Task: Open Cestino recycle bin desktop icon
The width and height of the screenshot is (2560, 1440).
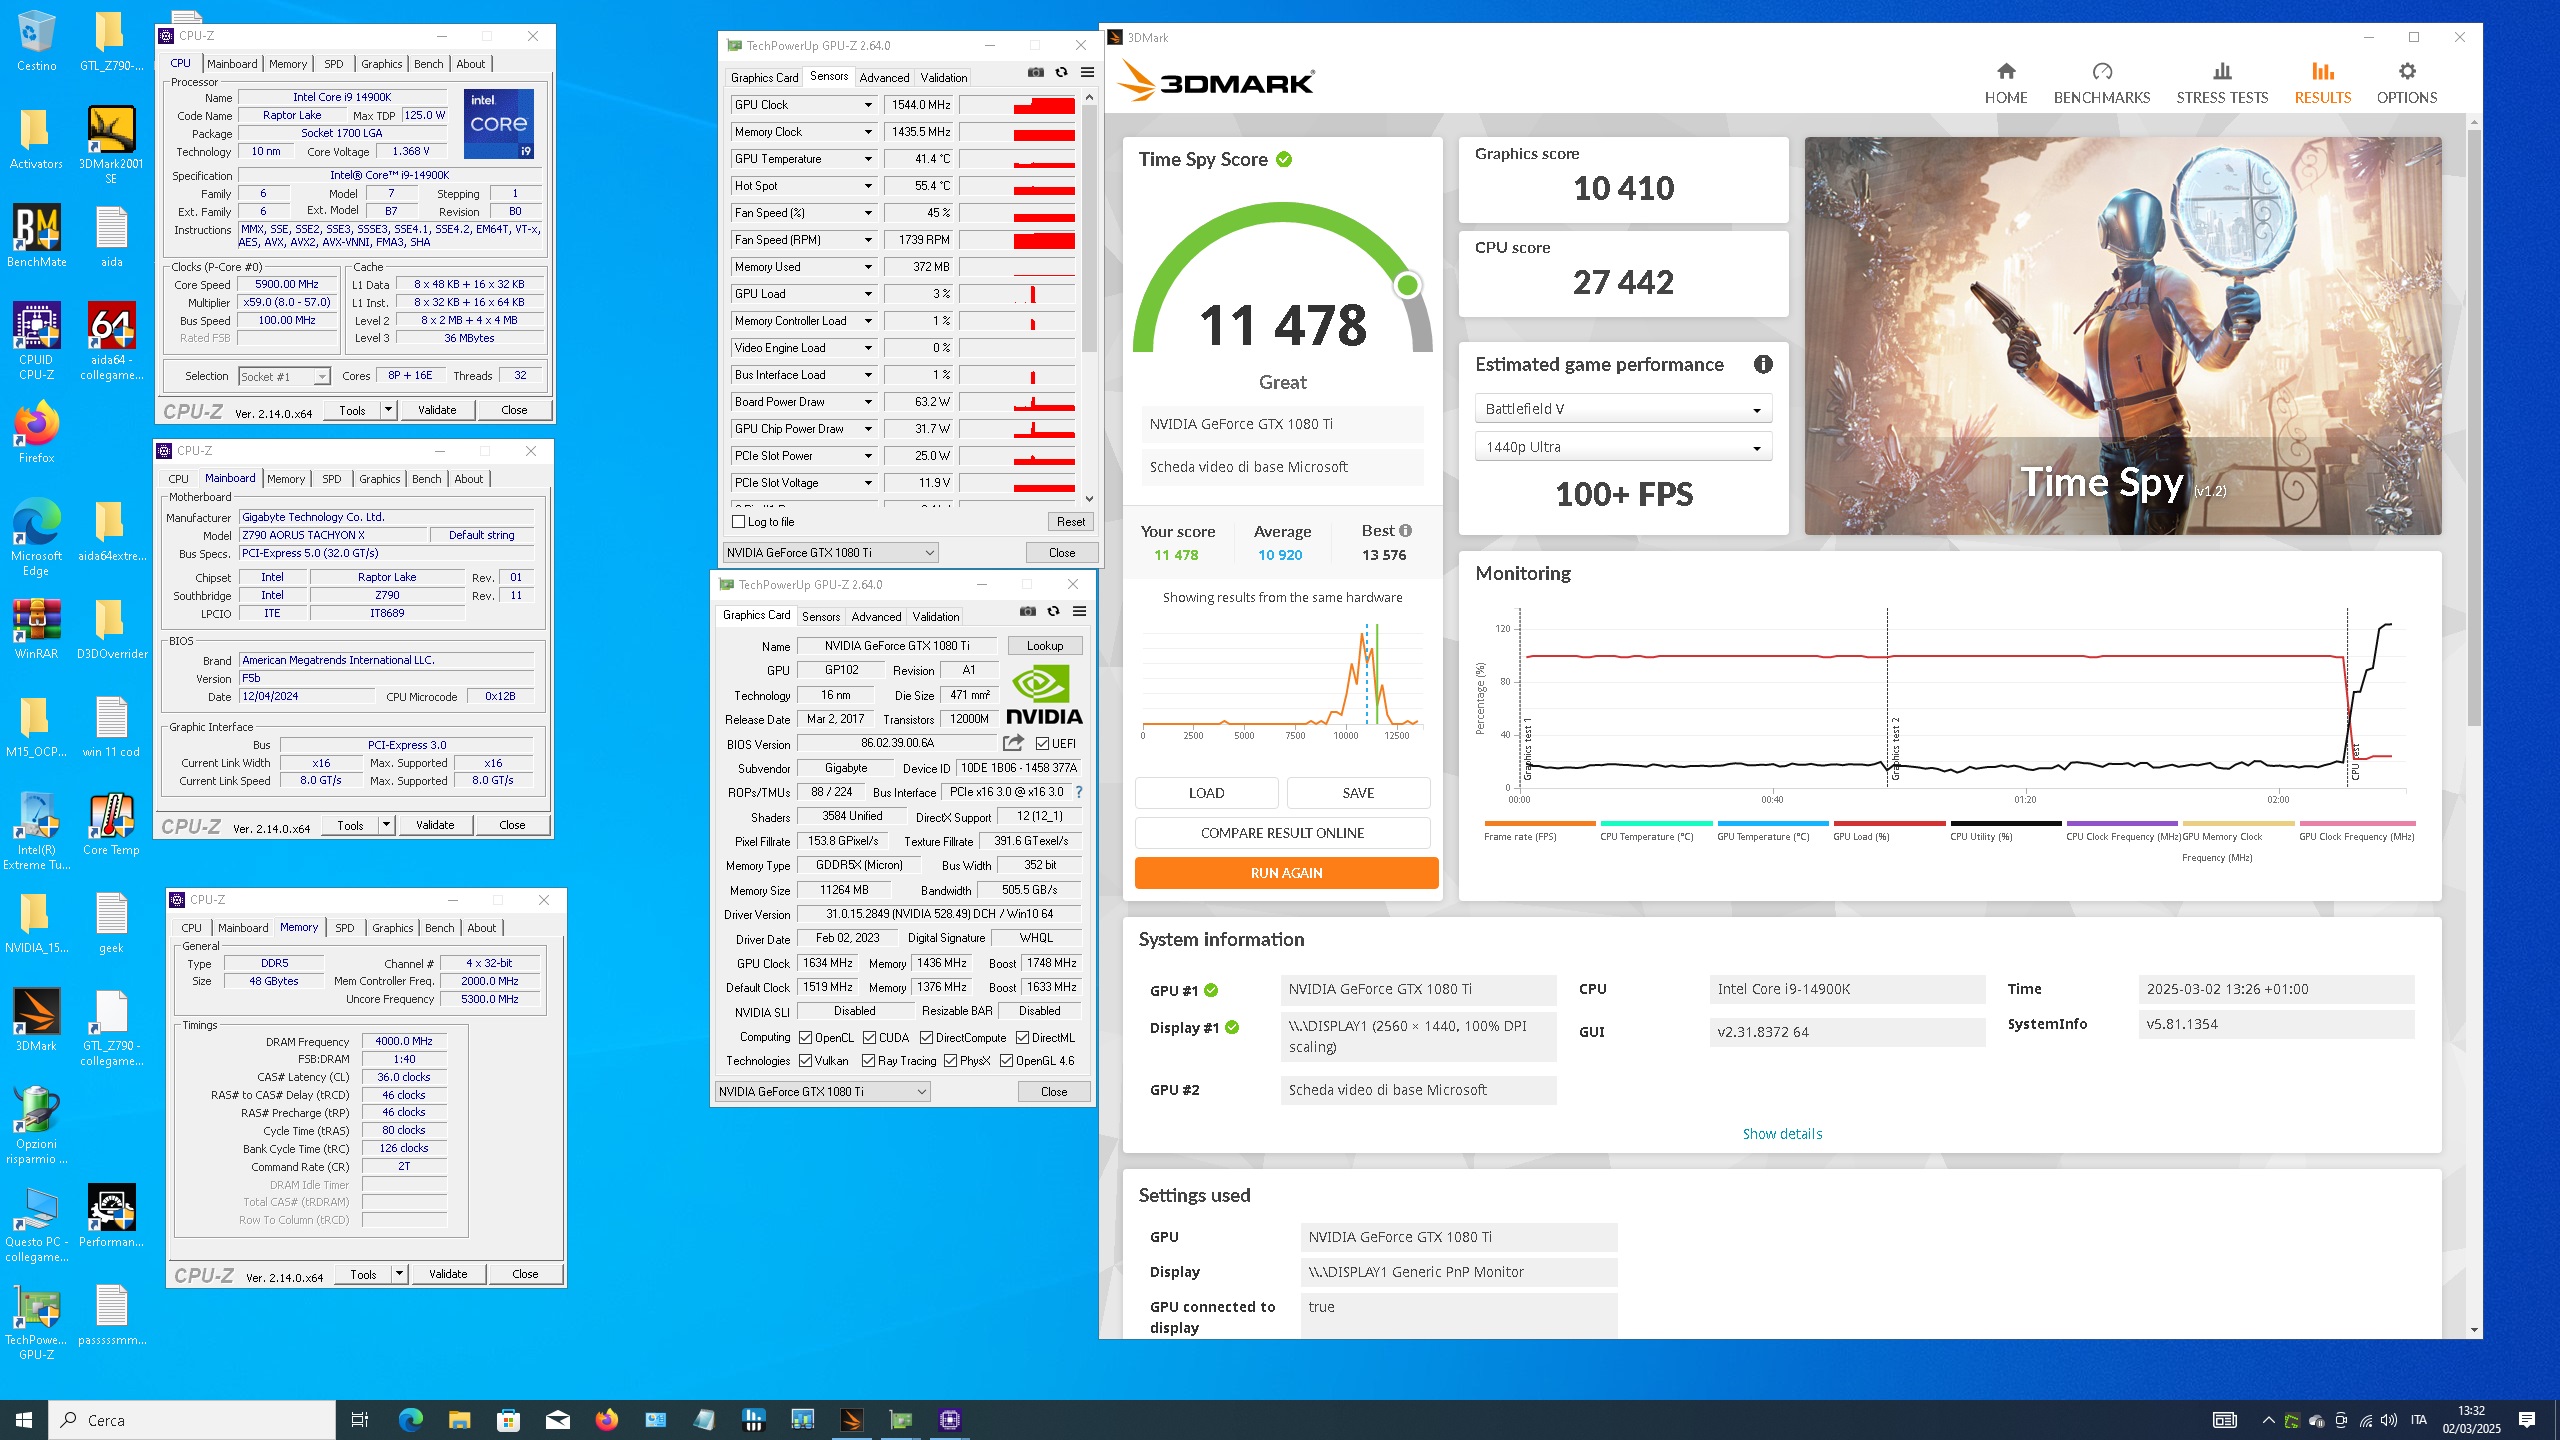Action: [x=36, y=41]
